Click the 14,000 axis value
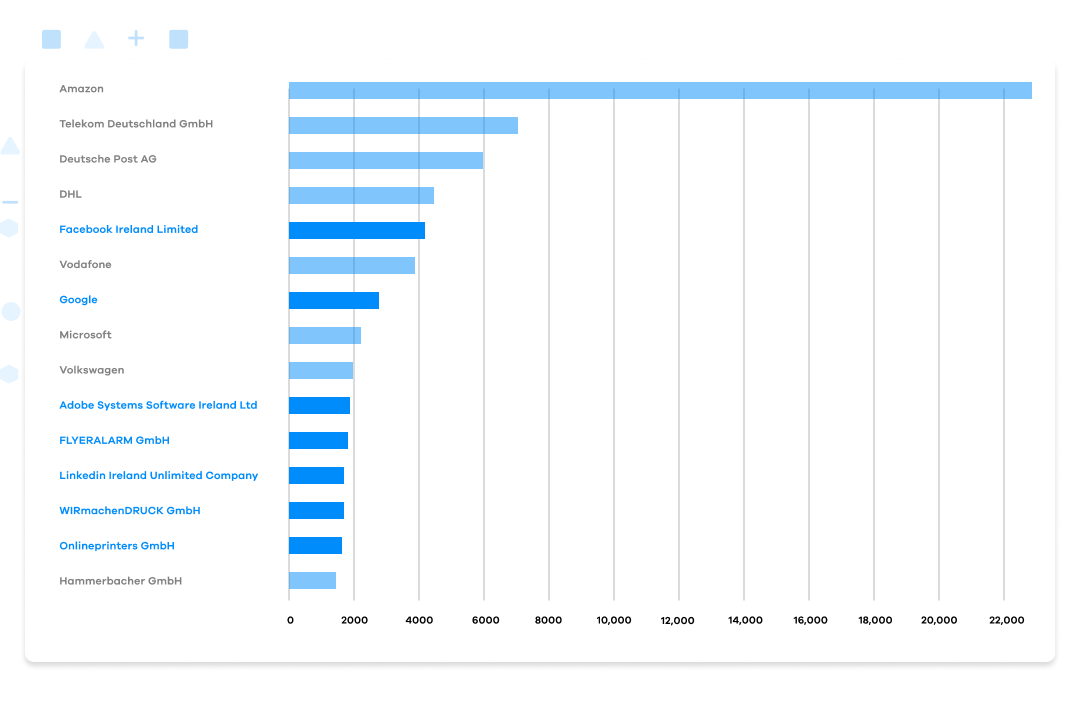 click(x=745, y=620)
